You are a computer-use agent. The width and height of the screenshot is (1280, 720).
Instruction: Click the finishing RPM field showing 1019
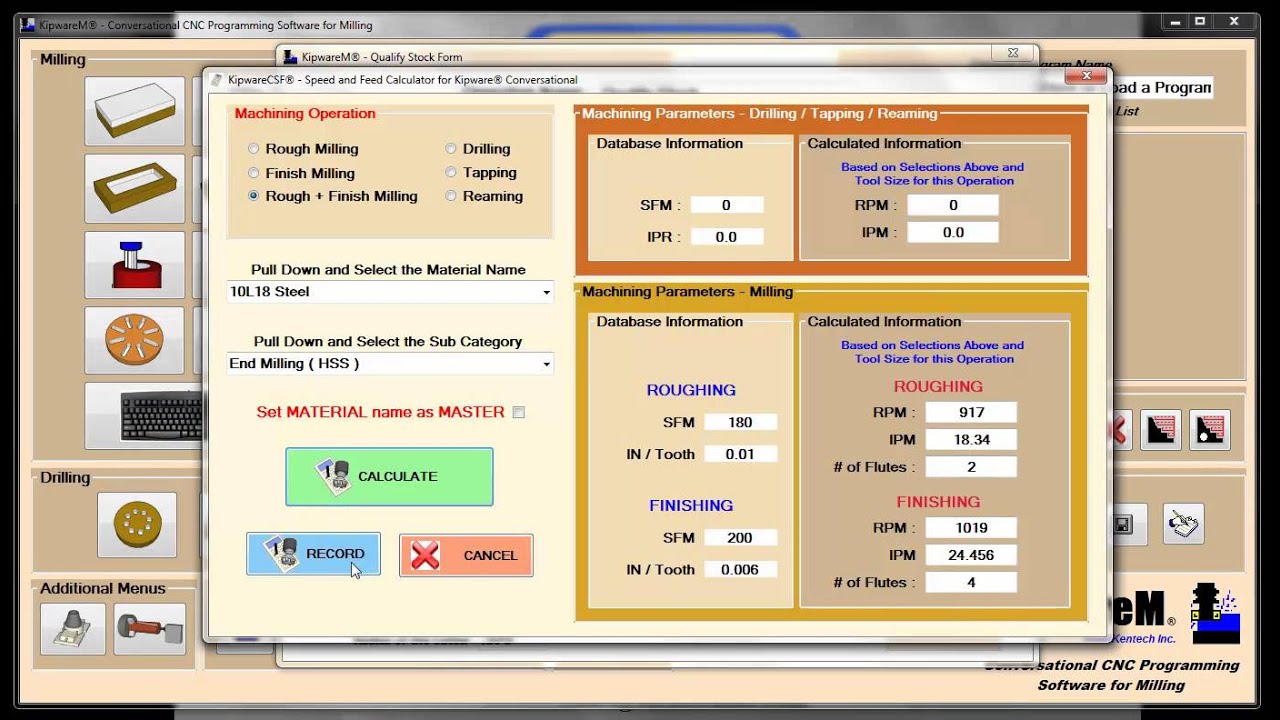(971, 528)
